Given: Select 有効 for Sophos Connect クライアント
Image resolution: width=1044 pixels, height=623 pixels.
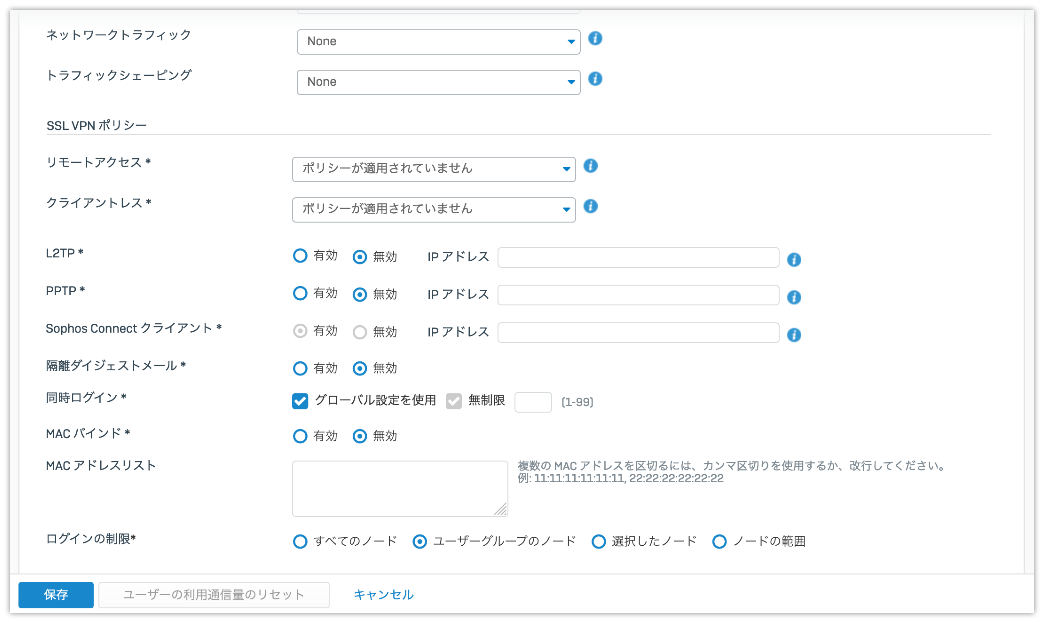Looking at the screenshot, I should (x=300, y=331).
